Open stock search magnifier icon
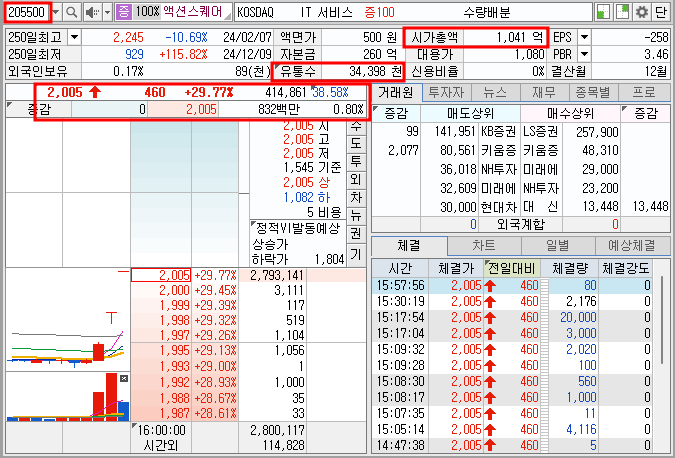675x458 pixels. [x=71, y=12]
